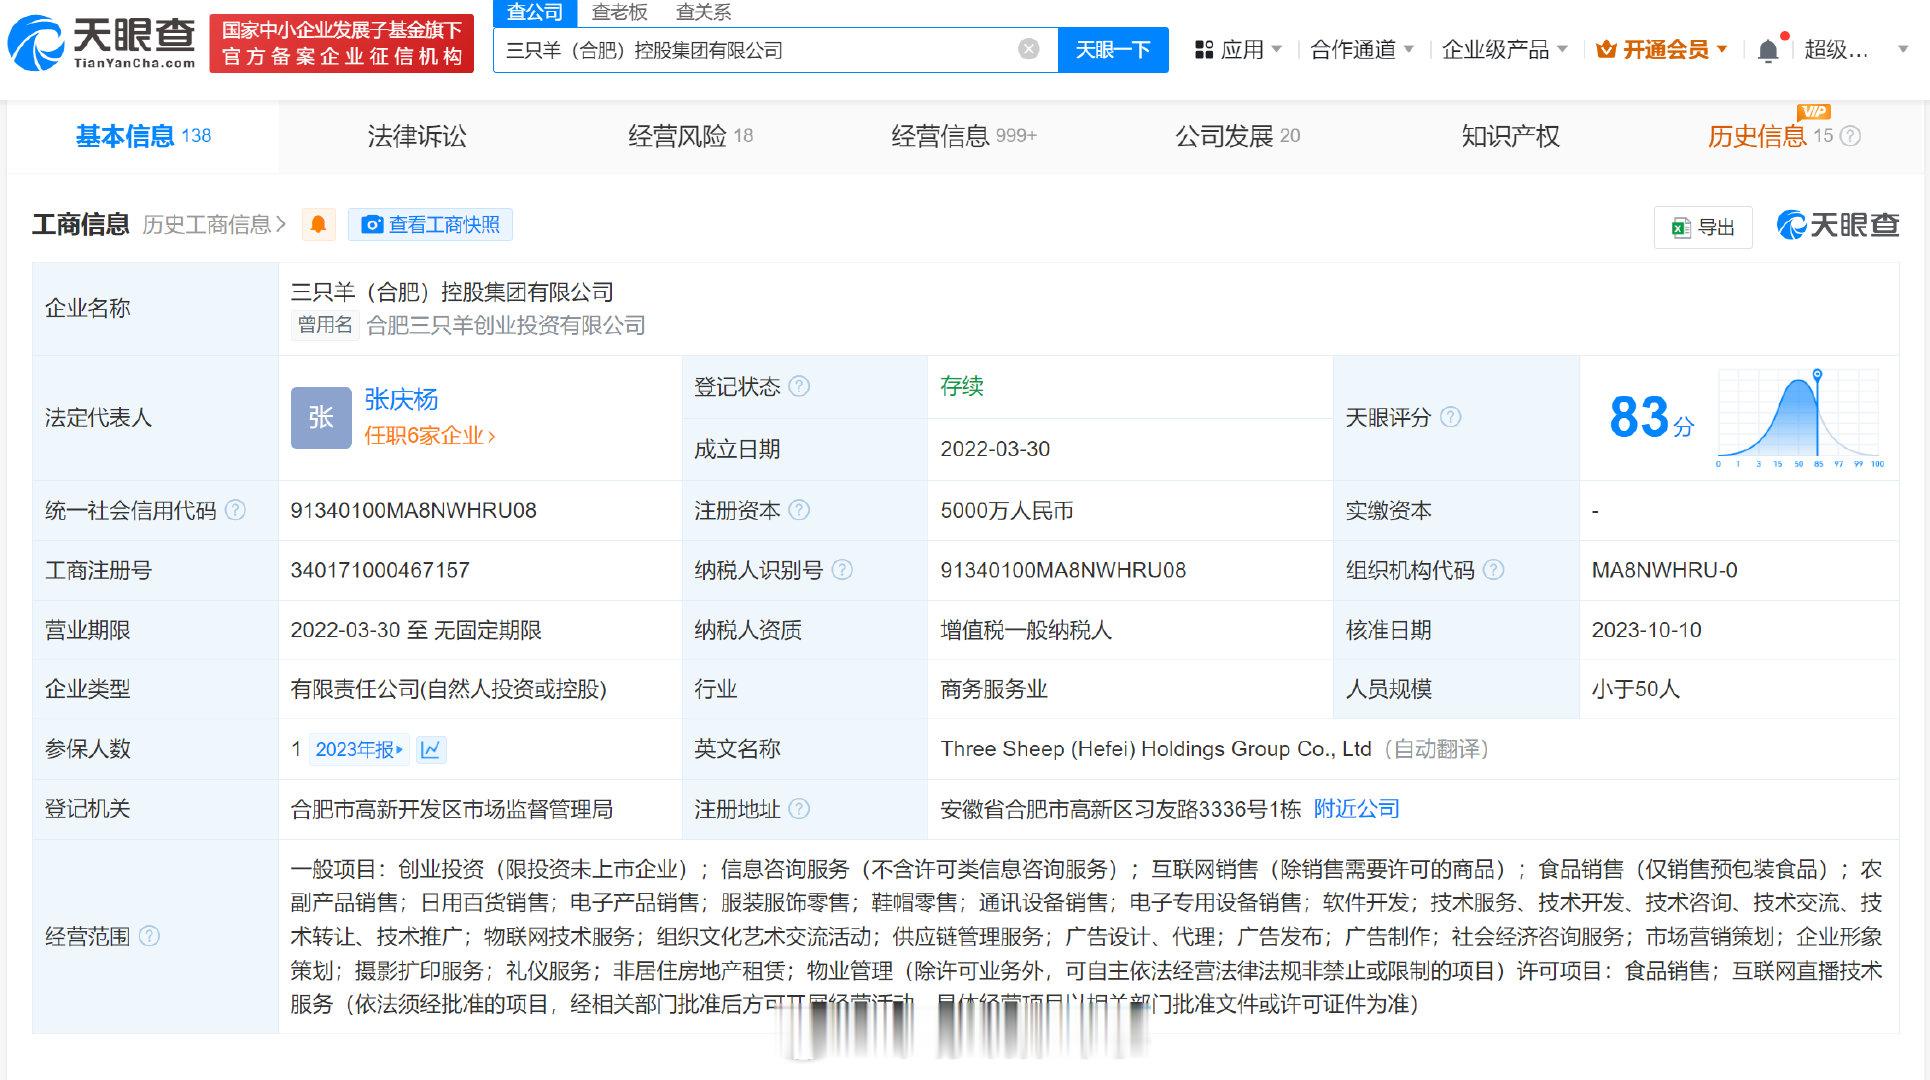Click the approval date 2023-10-10

pos(1647,630)
